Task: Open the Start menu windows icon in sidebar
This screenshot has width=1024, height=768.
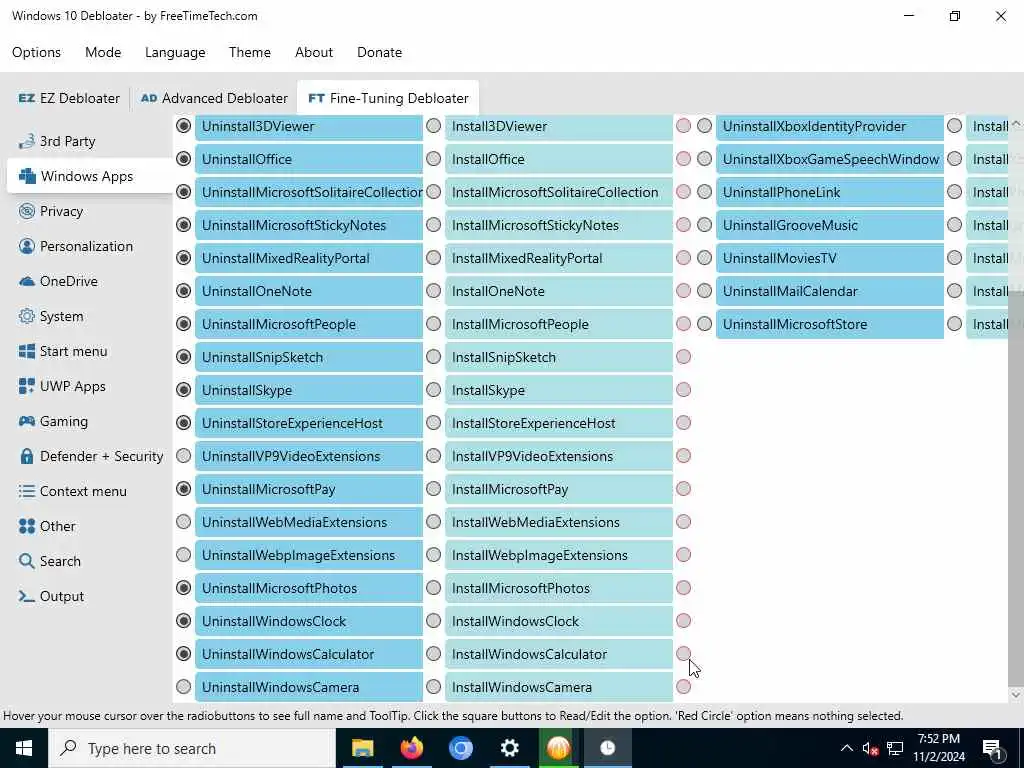Action: [x=27, y=351]
